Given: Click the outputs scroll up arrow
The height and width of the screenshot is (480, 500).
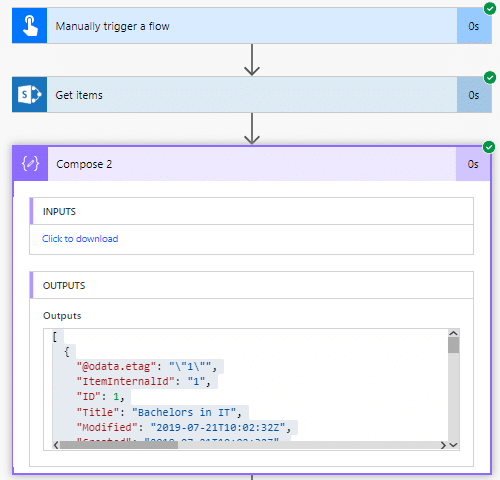Looking at the screenshot, I should point(453,333).
